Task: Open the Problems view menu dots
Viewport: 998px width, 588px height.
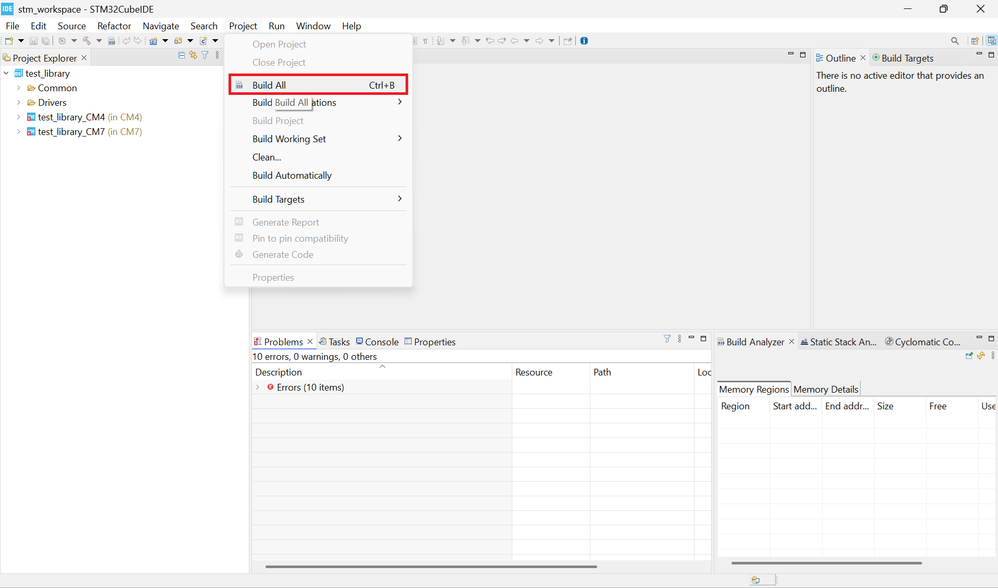Action: coord(679,339)
